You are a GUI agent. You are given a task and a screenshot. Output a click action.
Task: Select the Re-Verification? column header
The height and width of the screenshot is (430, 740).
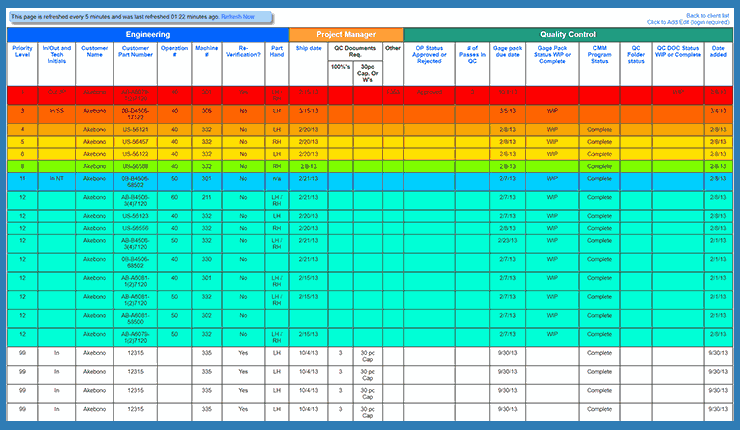point(243,51)
